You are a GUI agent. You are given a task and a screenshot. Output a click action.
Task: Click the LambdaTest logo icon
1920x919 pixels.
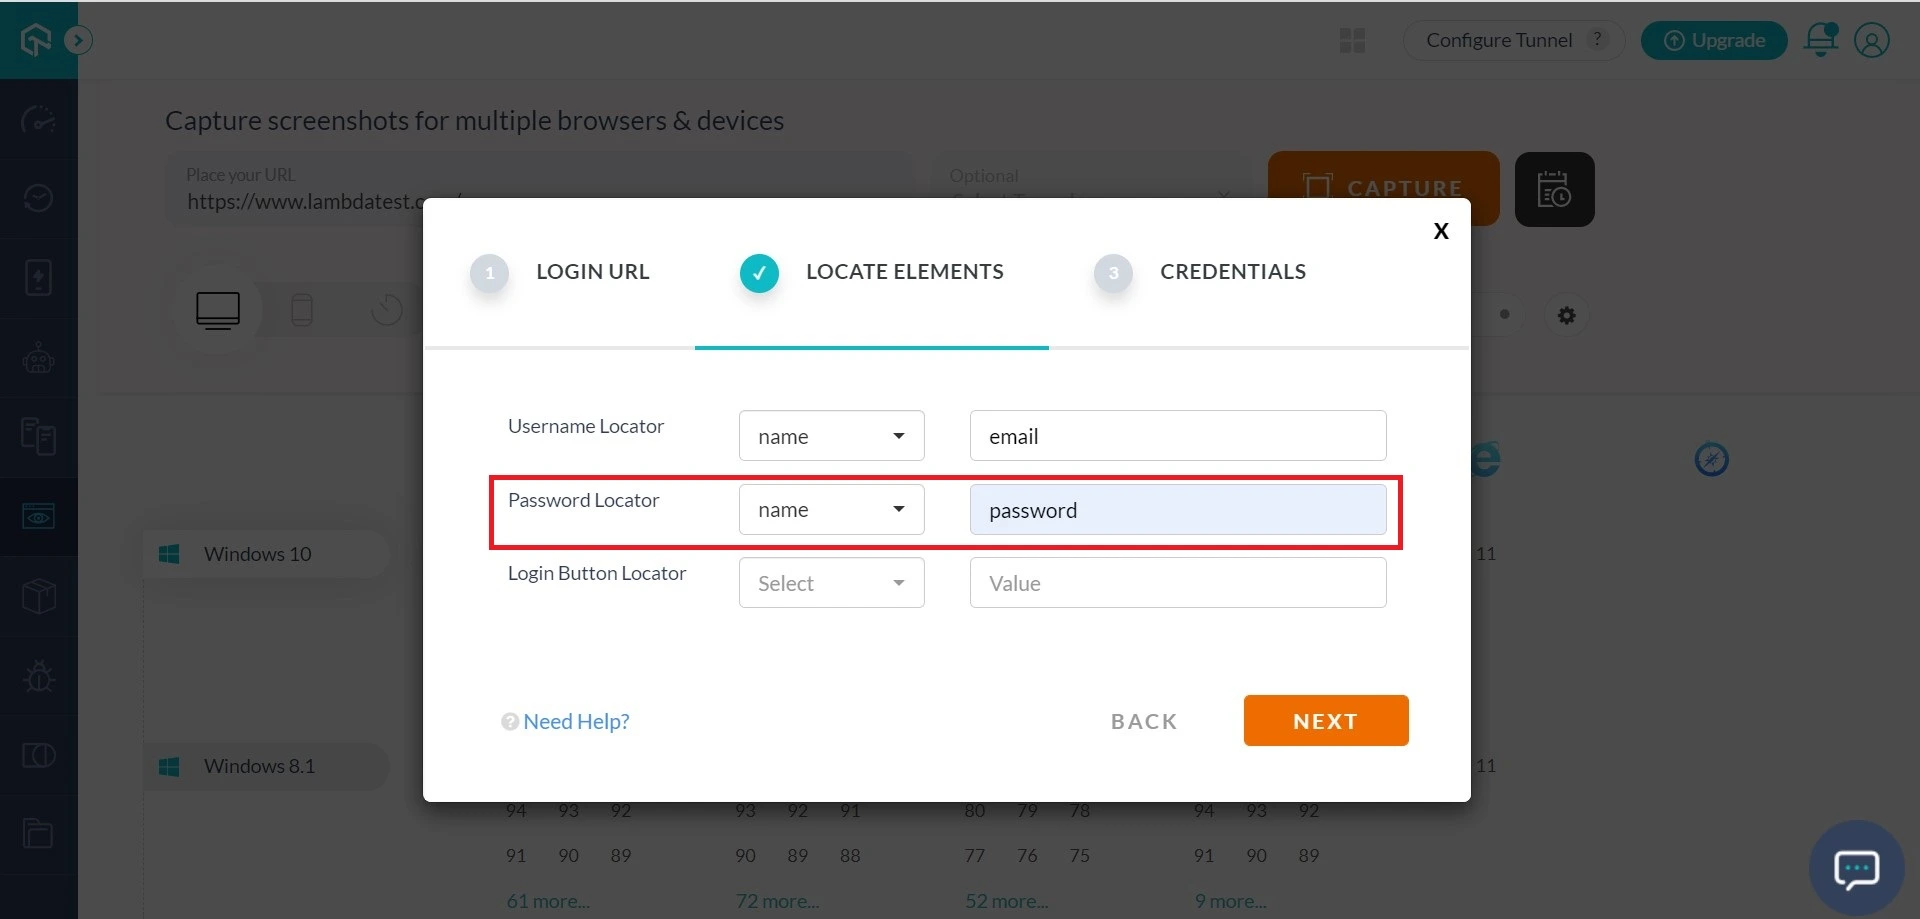36,40
